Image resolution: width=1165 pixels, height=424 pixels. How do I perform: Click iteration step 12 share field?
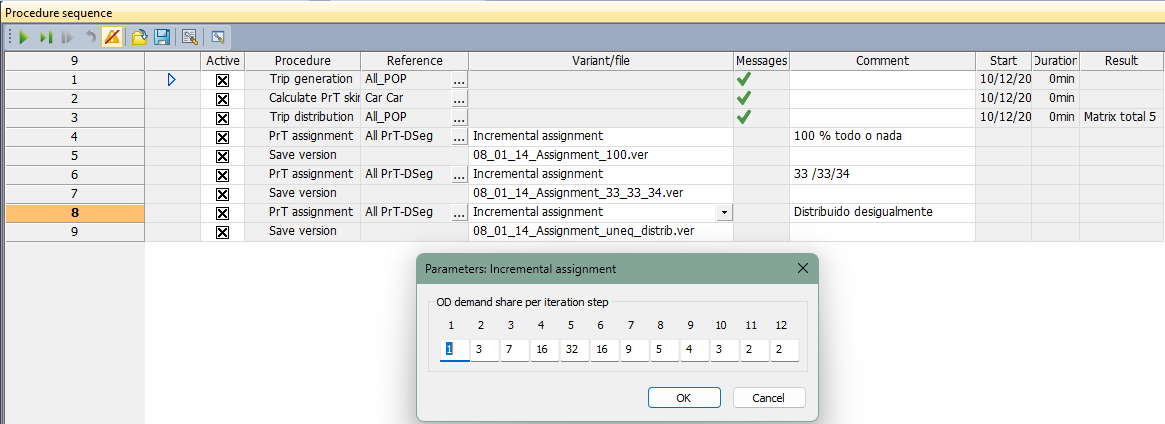[x=784, y=350]
